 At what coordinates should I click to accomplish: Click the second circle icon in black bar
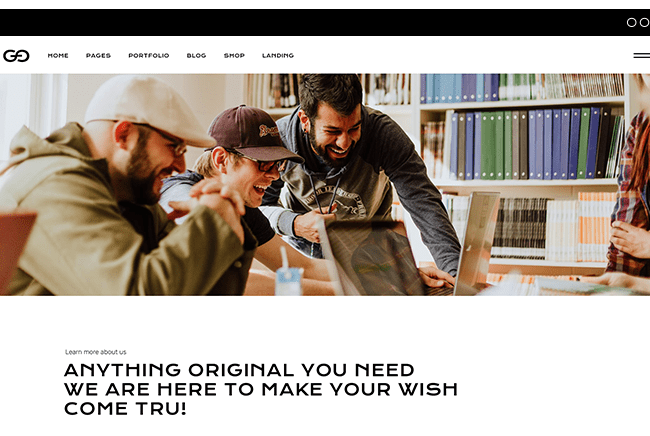(x=645, y=22)
